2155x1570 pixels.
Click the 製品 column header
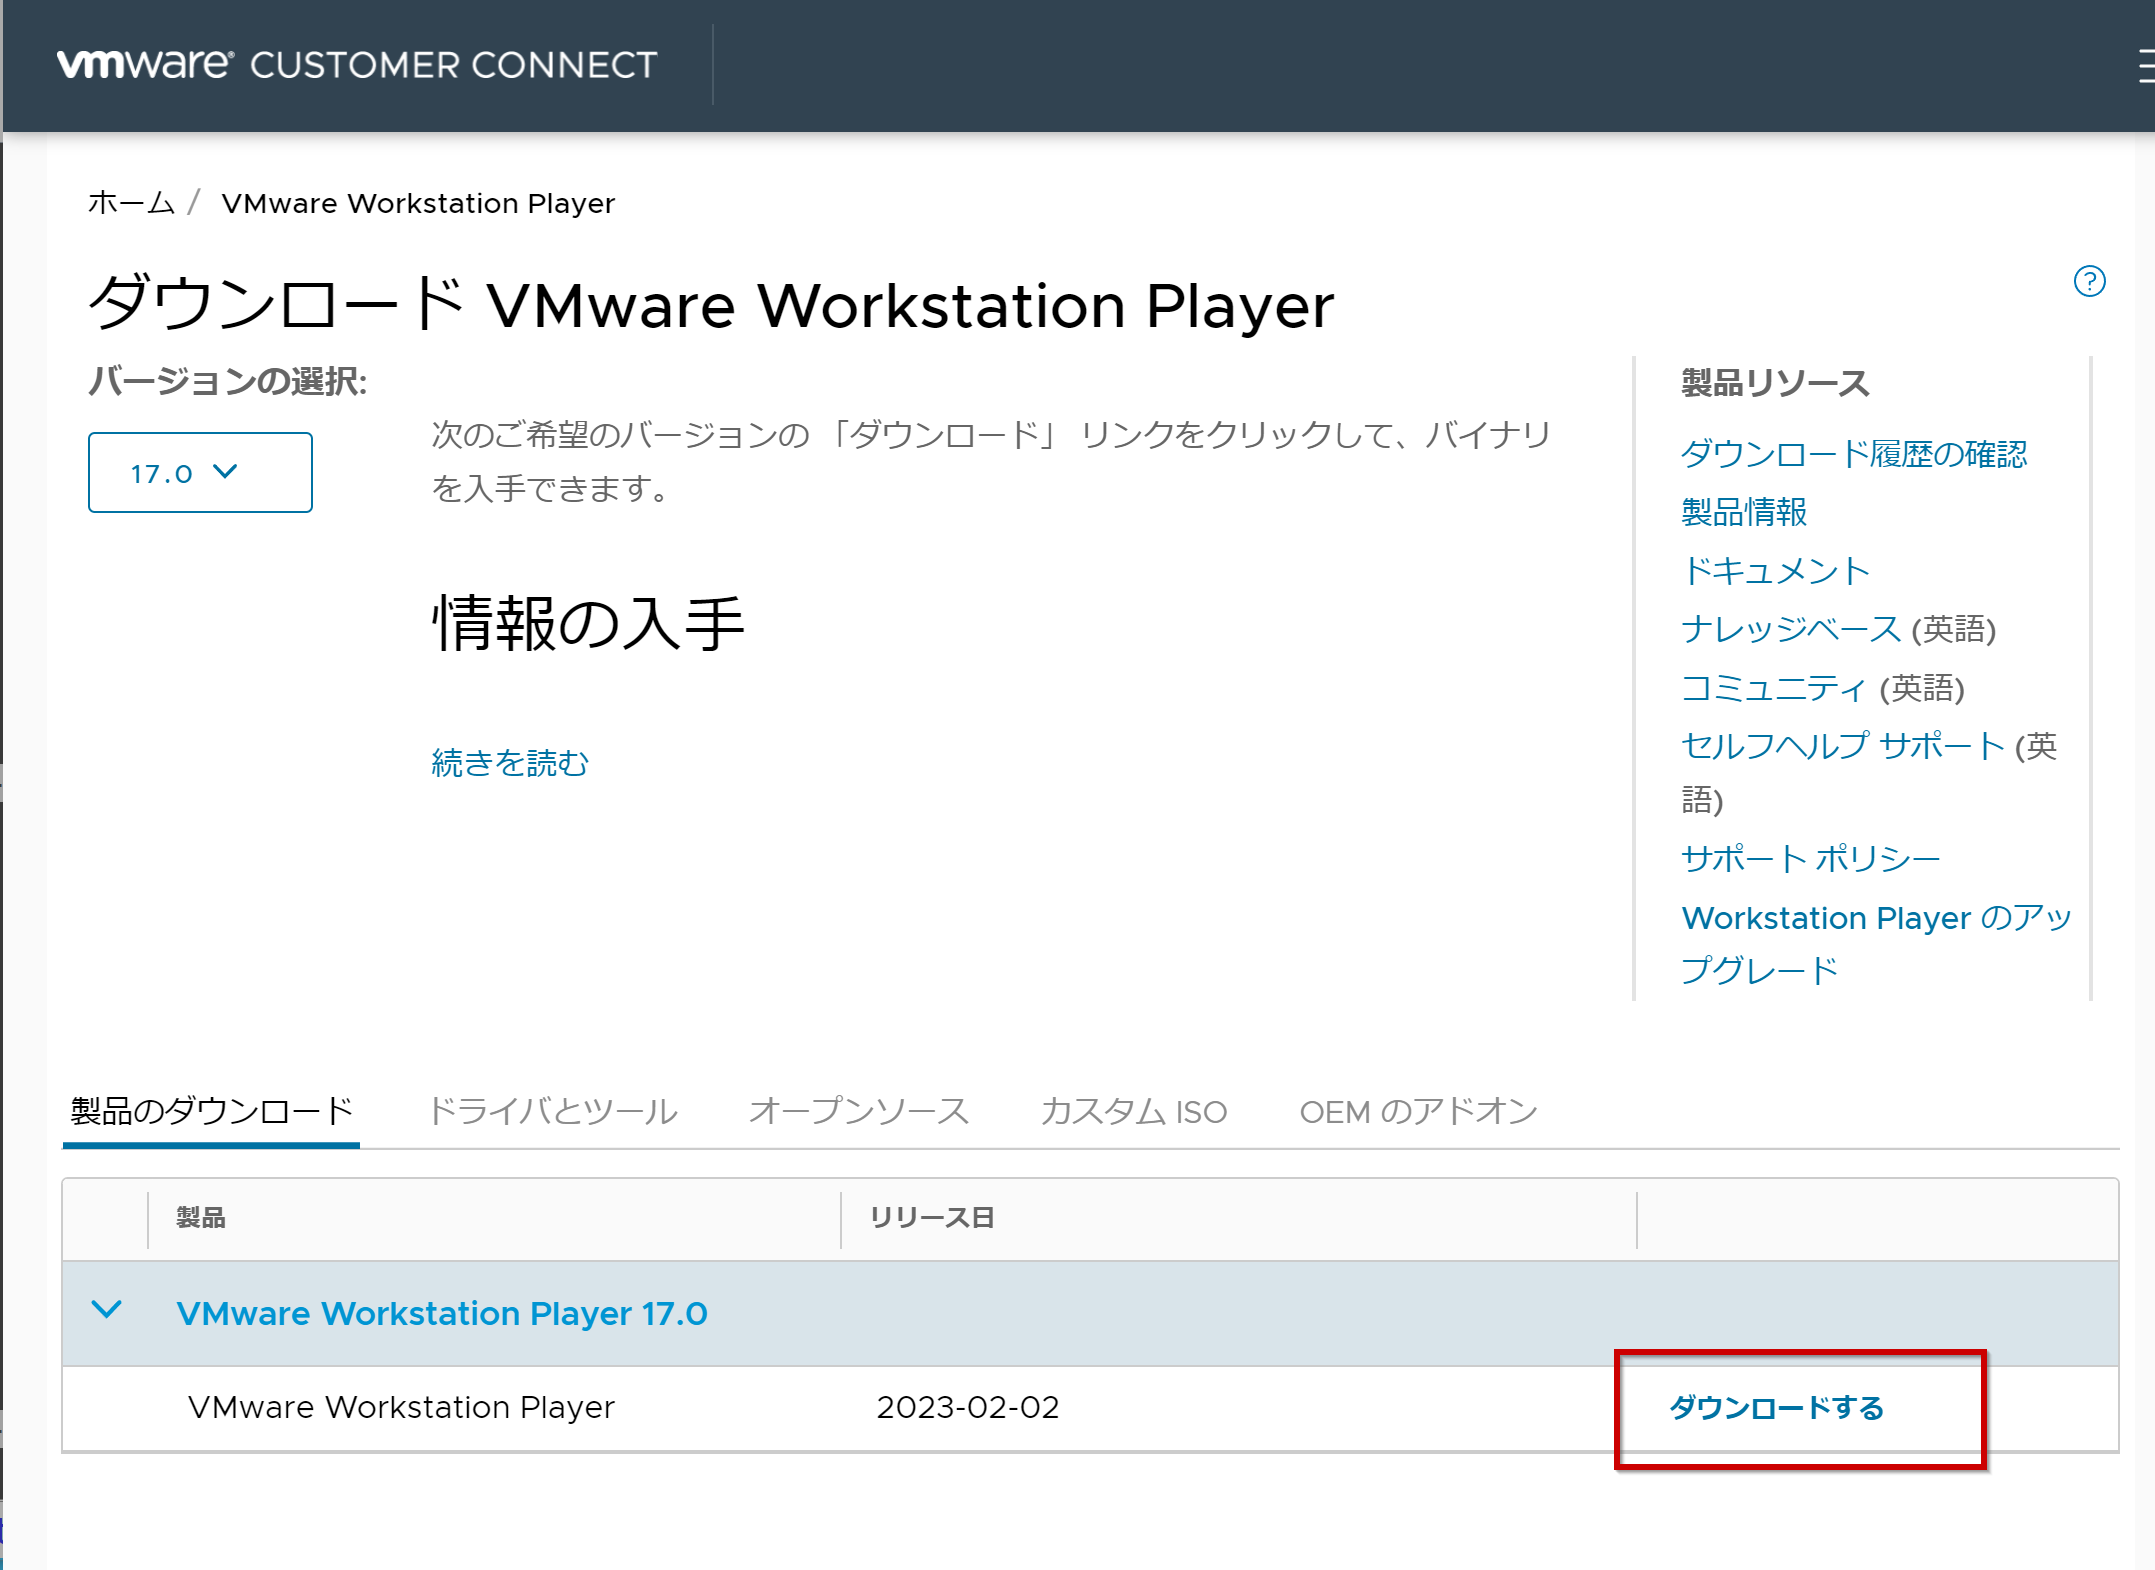201,1217
